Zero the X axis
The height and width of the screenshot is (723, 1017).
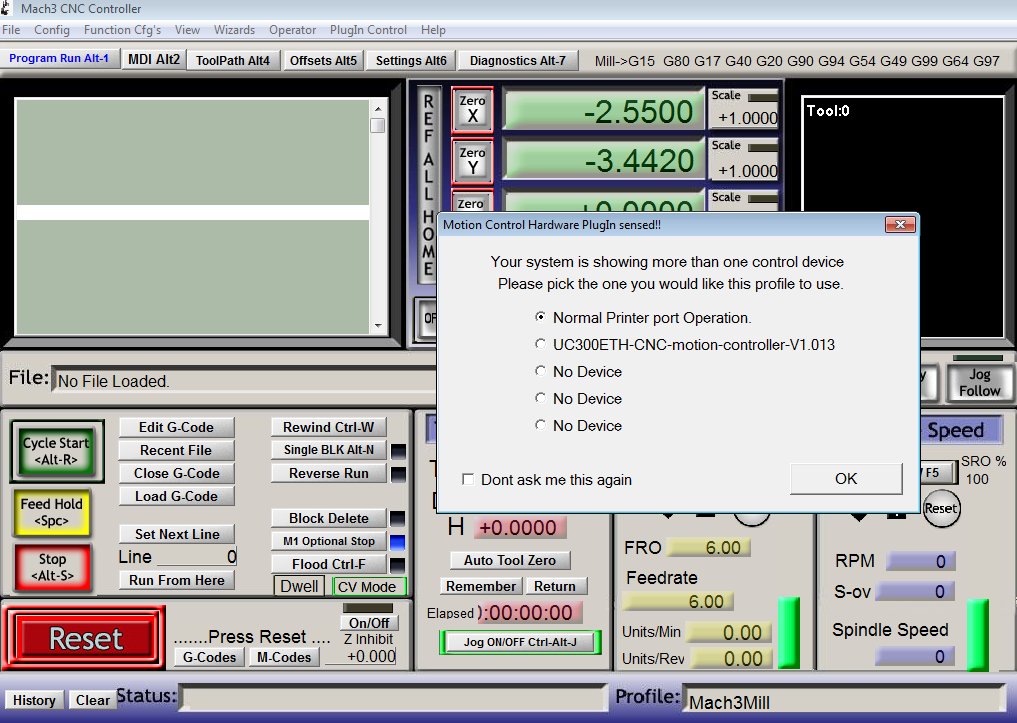(x=472, y=110)
